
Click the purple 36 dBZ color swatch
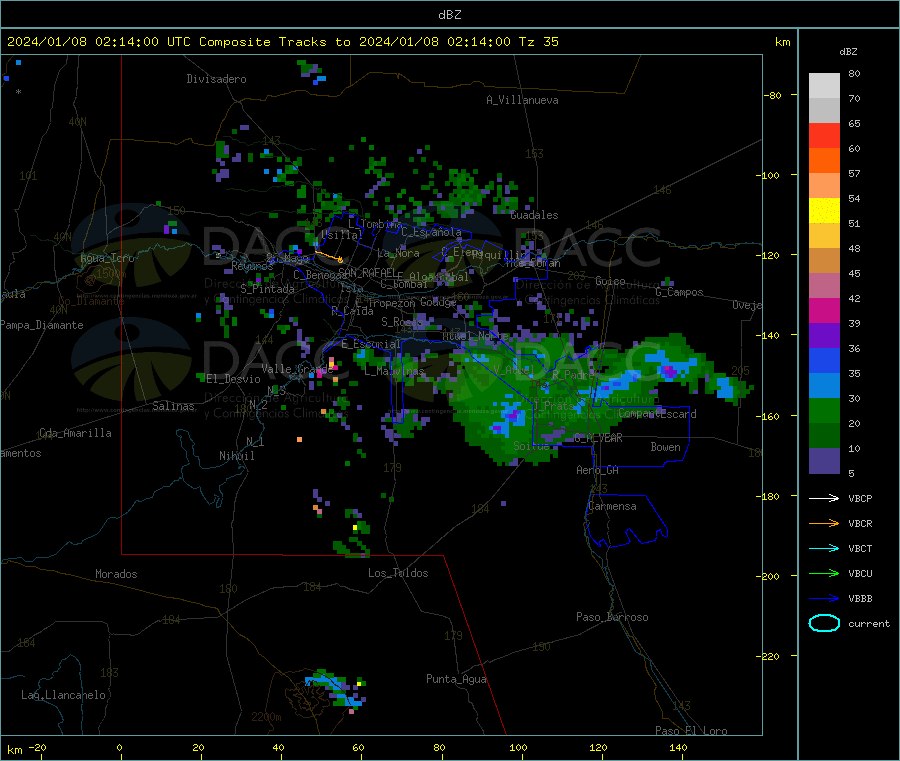pos(824,336)
